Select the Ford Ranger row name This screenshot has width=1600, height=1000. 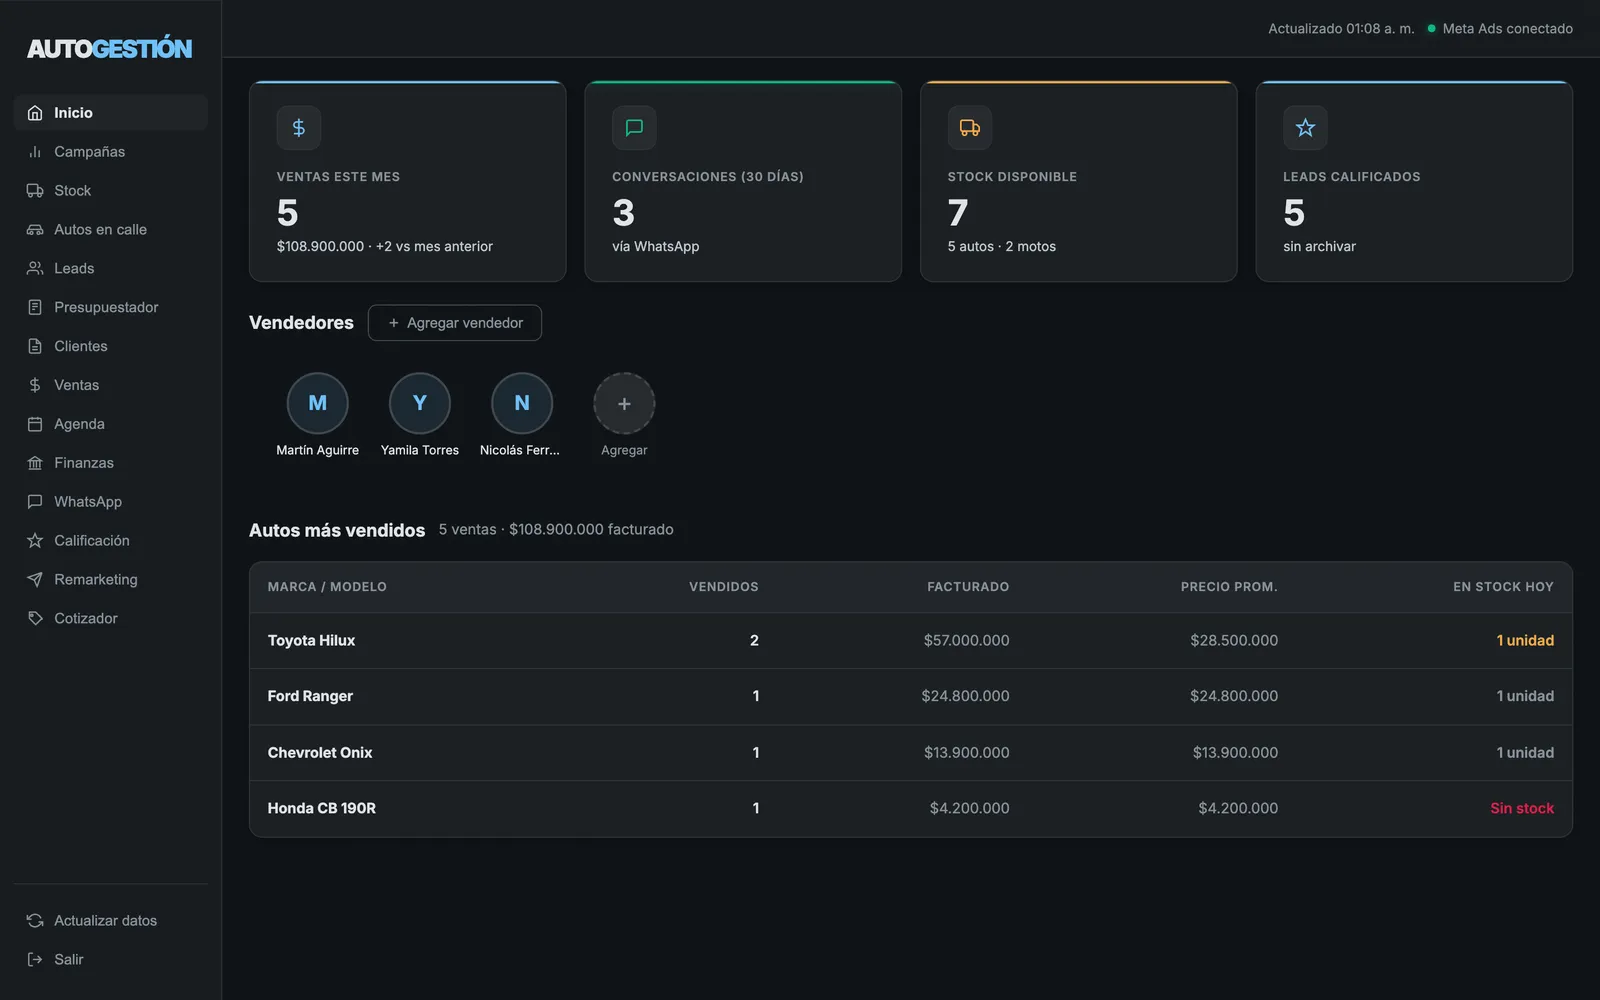click(x=310, y=696)
